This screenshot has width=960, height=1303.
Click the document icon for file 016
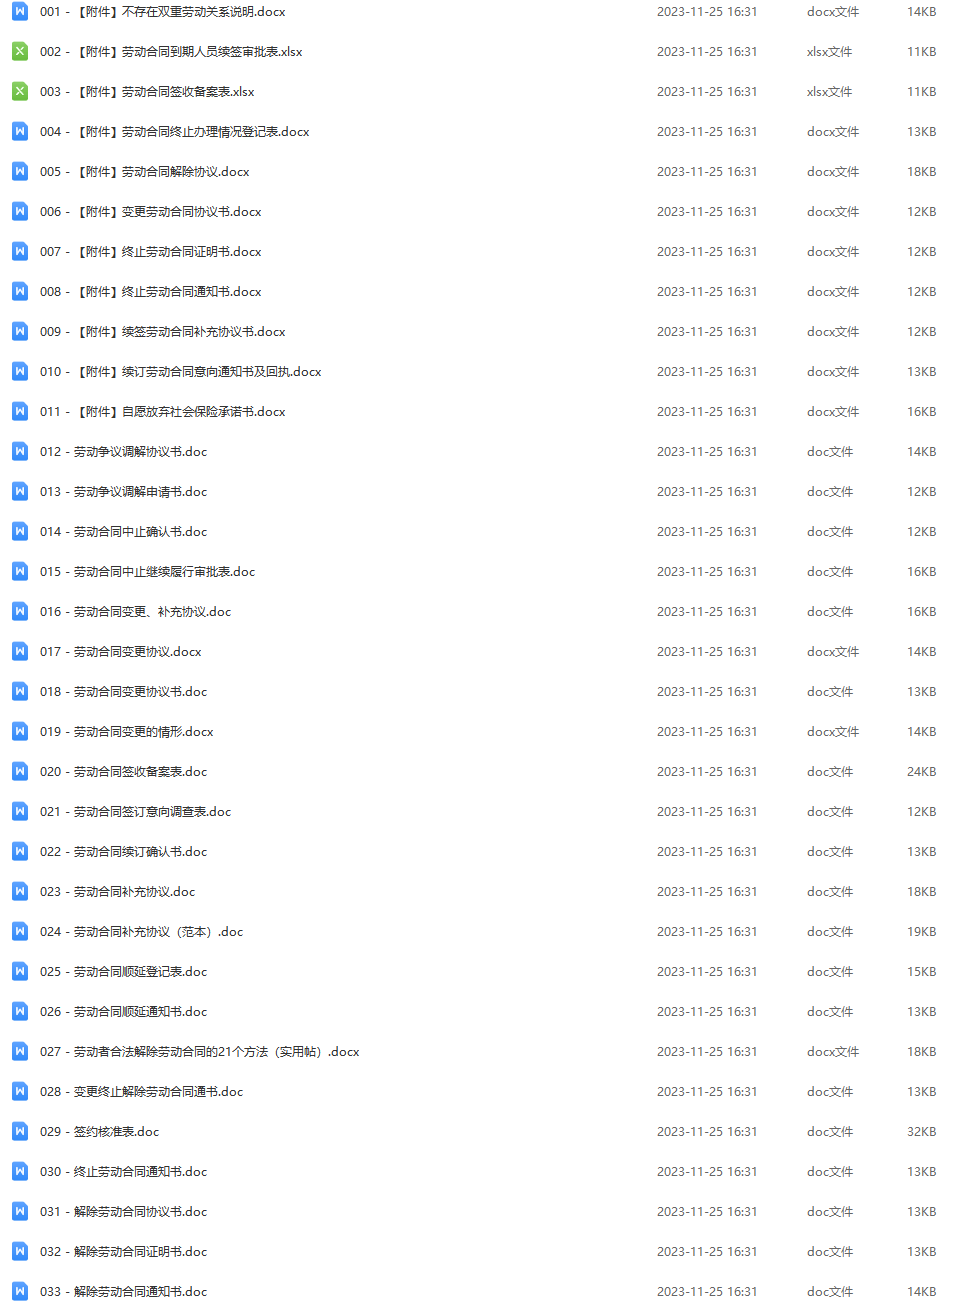(x=20, y=611)
